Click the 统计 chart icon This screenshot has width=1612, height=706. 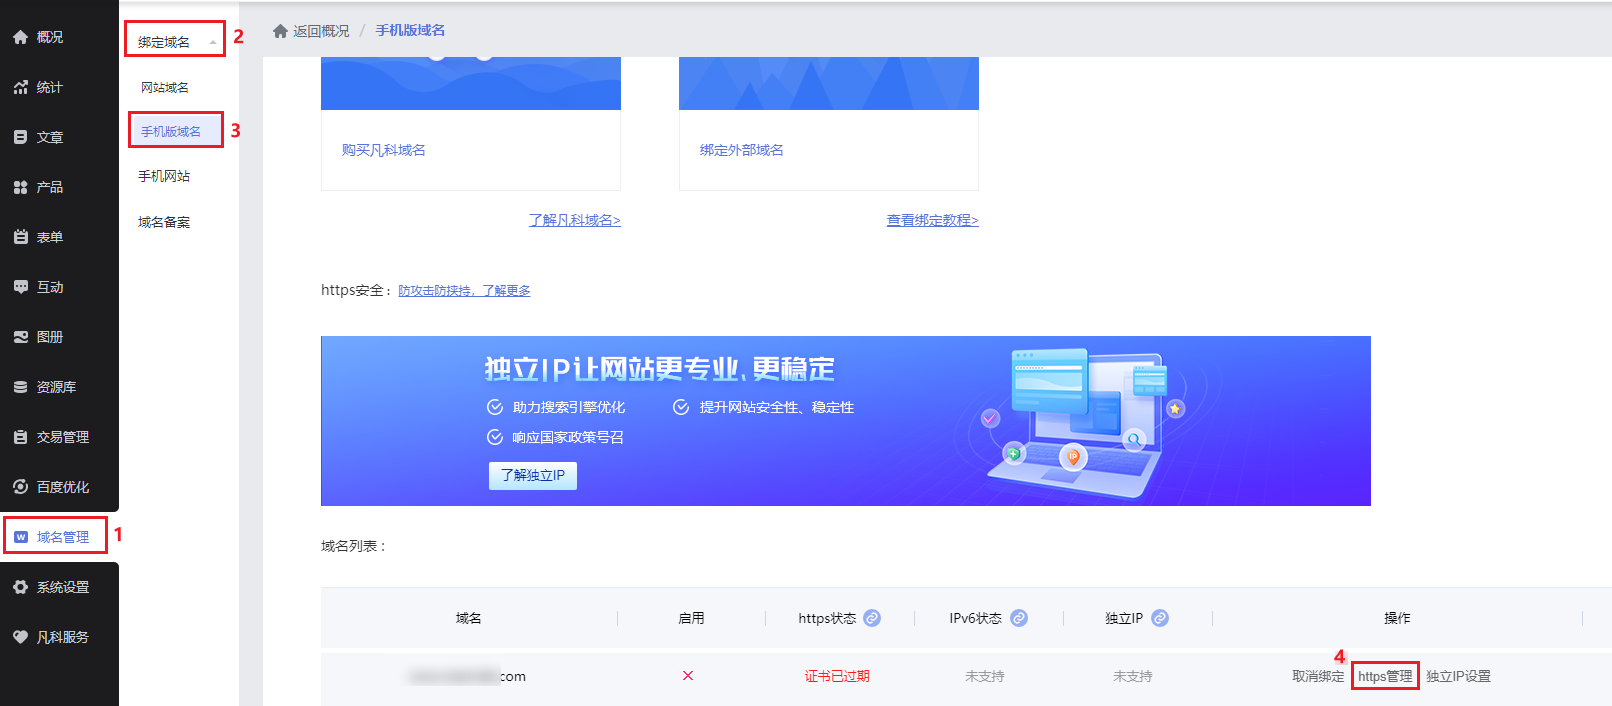[x=20, y=87]
